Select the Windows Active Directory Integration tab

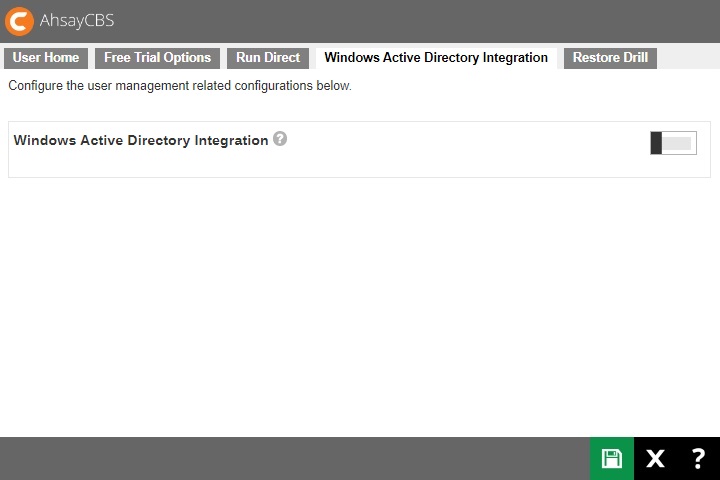pyautogui.click(x=436, y=58)
